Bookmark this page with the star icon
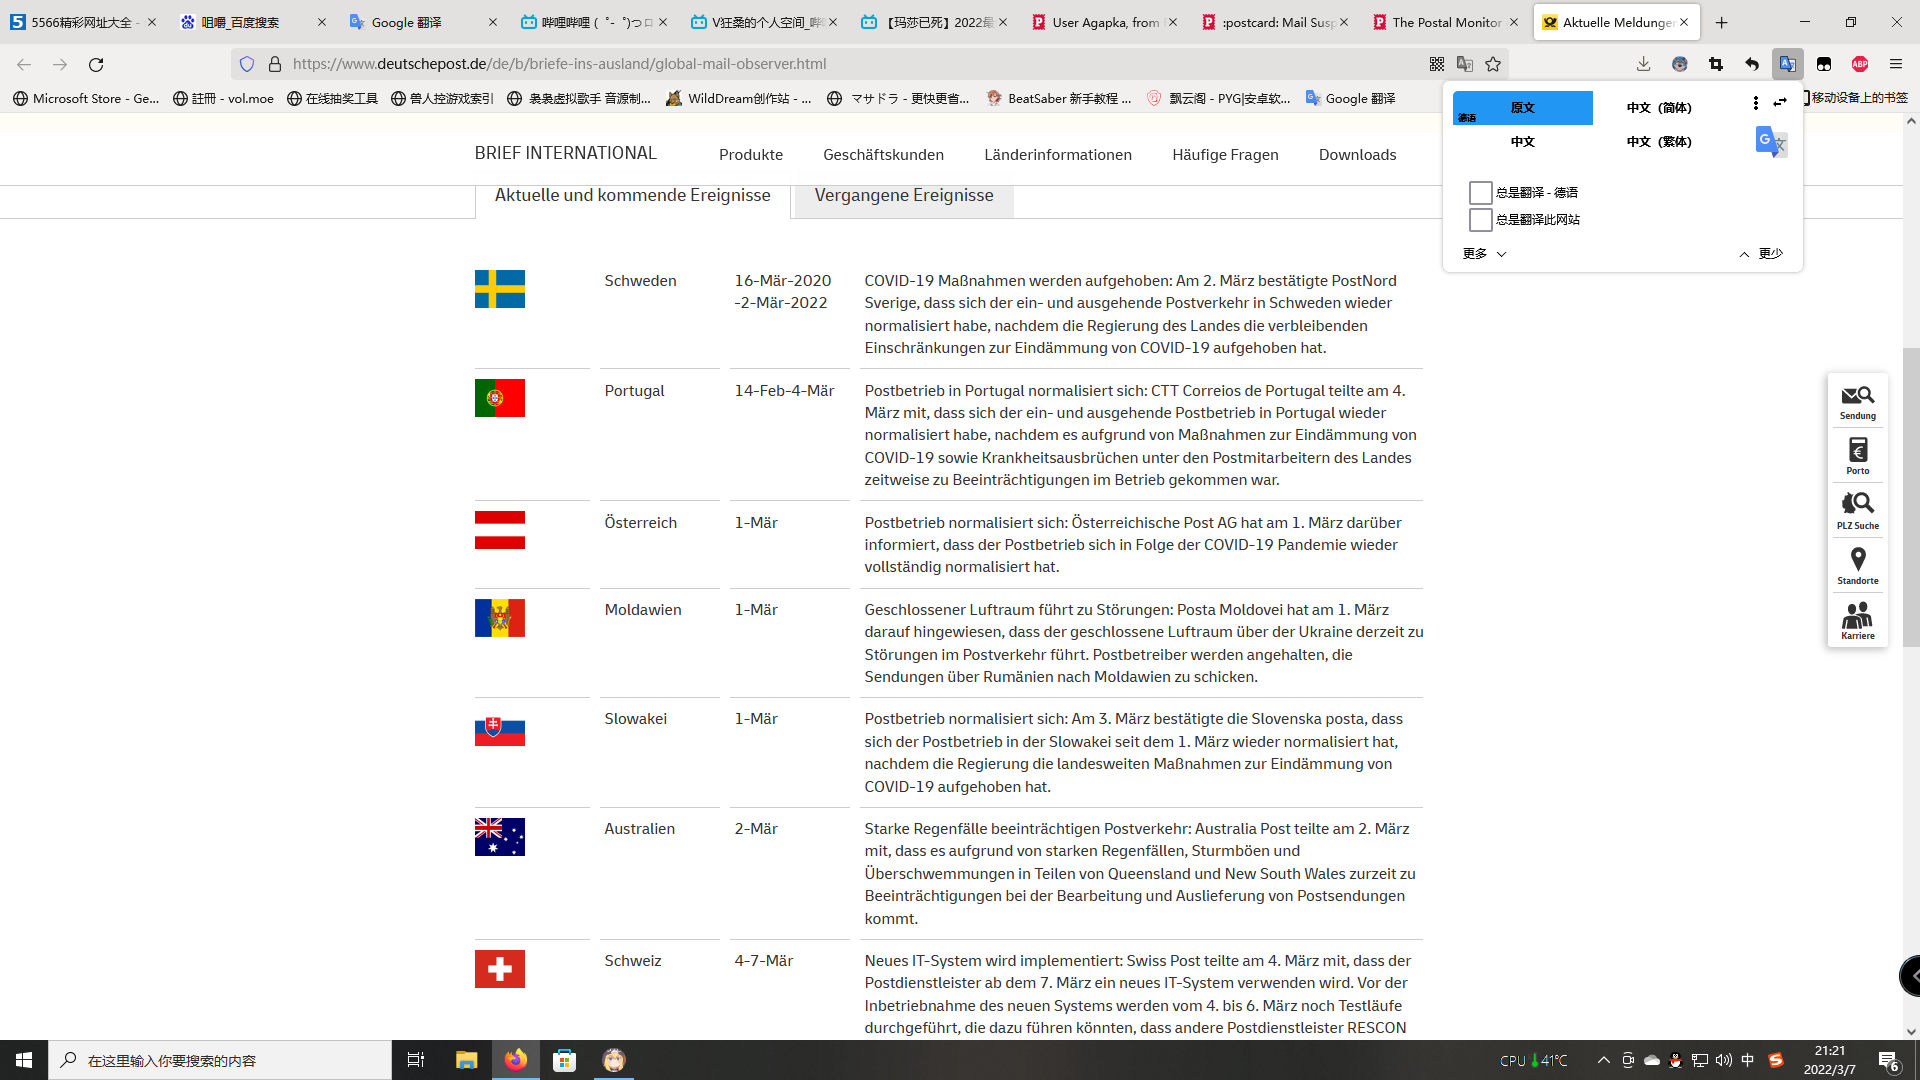The image size is (1920, 1080). 1493,64
